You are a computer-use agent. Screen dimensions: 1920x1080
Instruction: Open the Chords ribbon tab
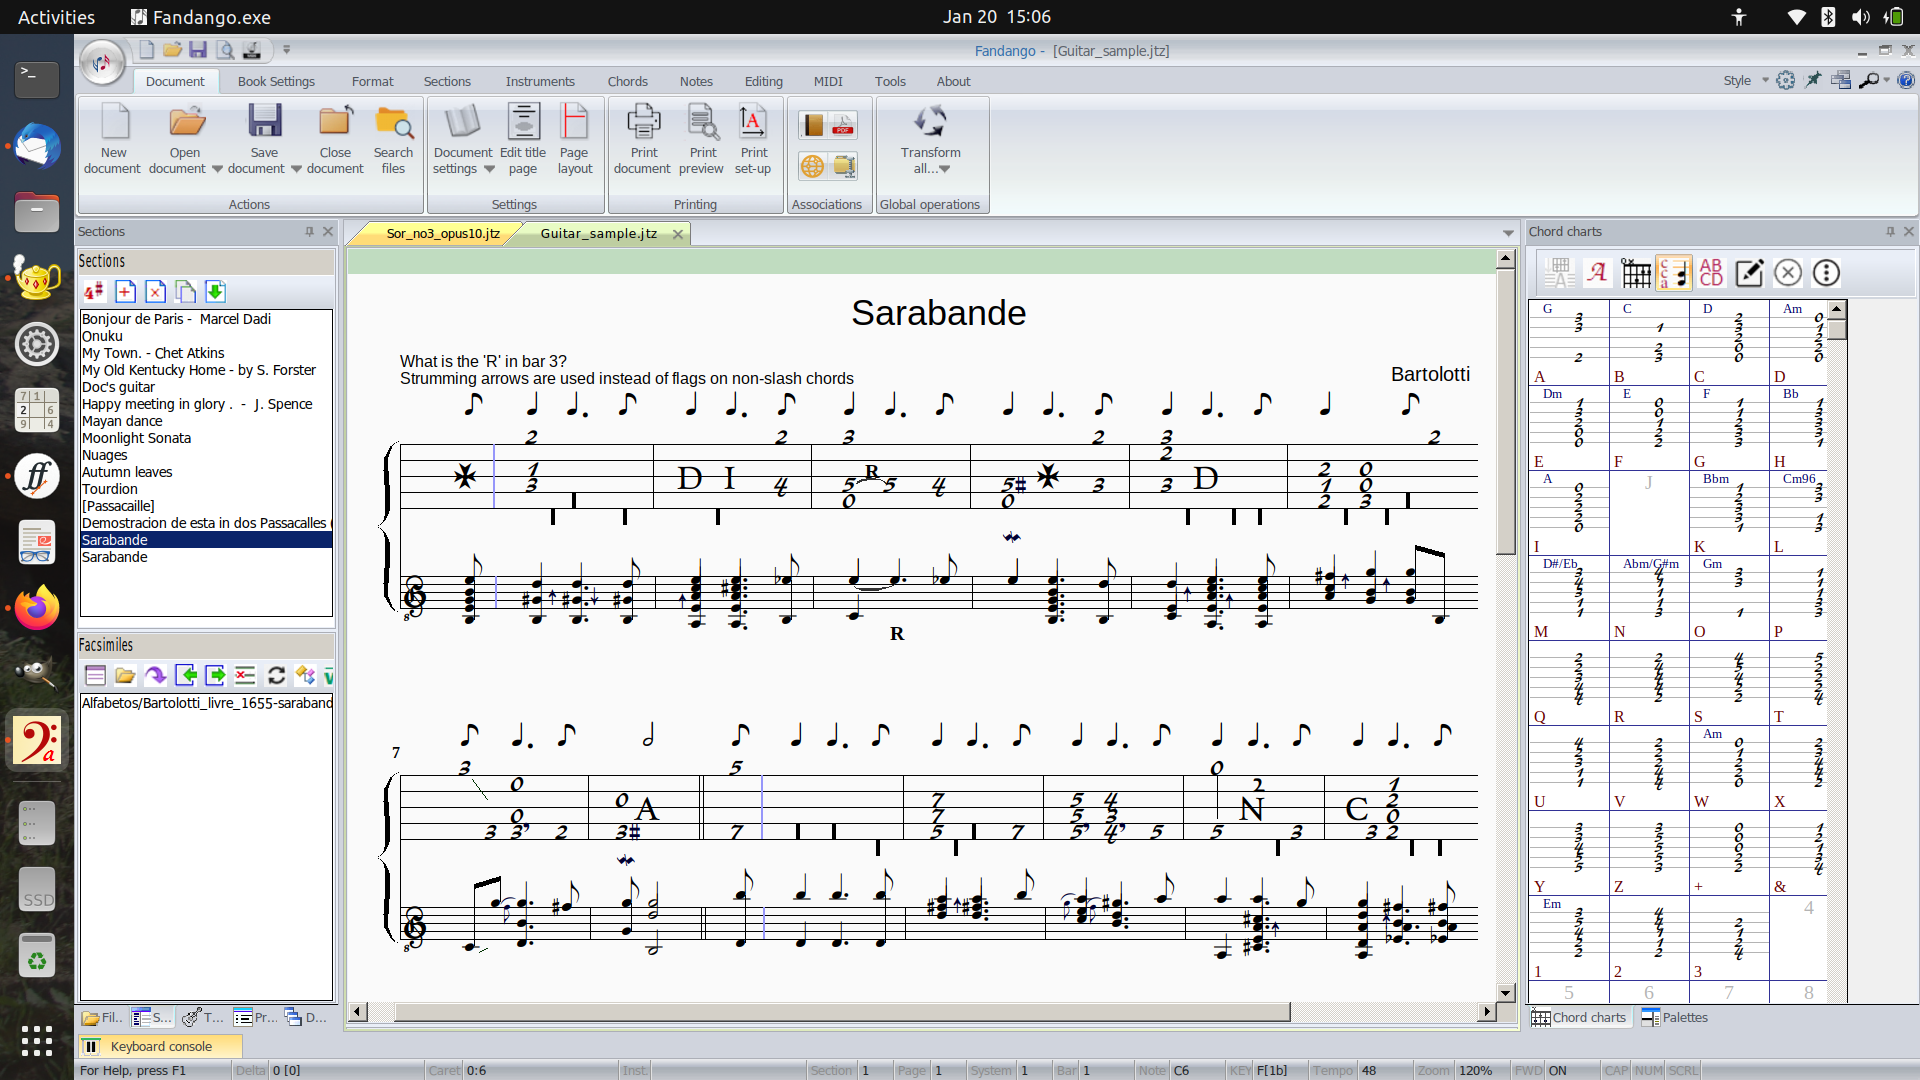pos(627,82)
